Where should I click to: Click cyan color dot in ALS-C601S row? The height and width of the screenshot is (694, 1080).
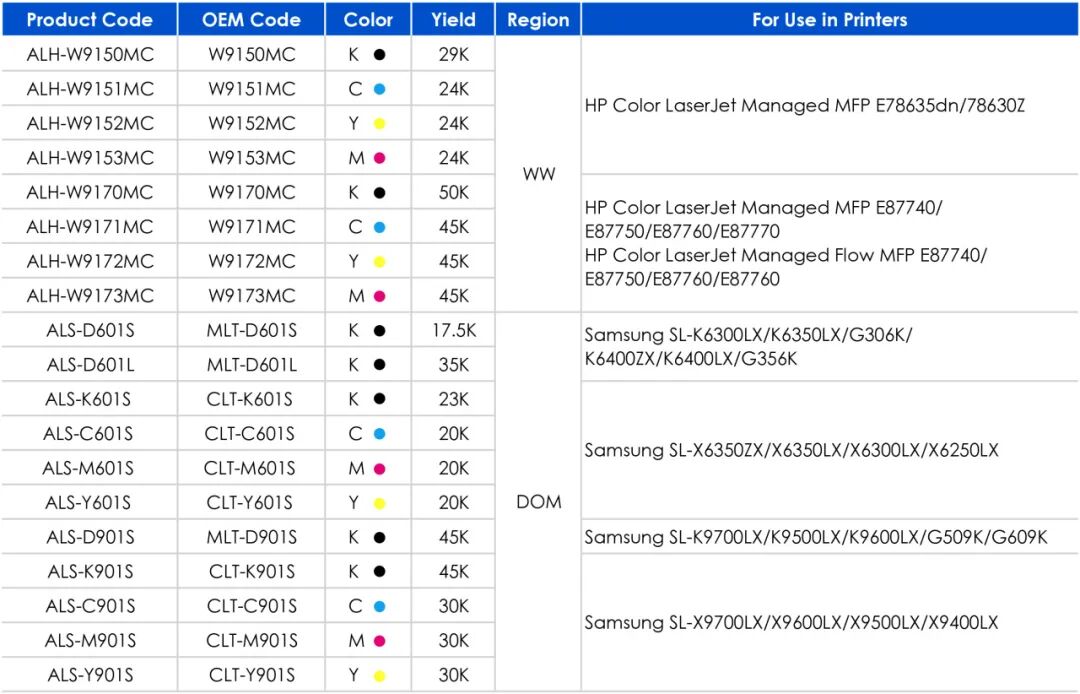click(380, 434)
